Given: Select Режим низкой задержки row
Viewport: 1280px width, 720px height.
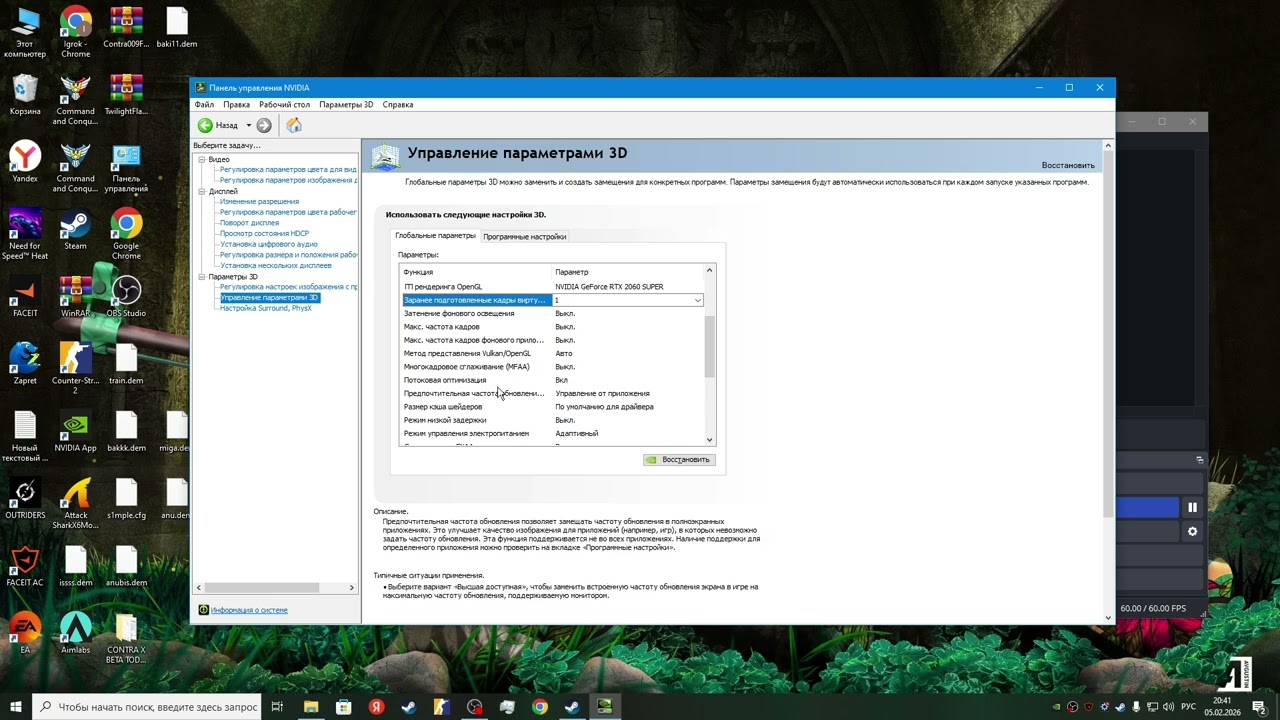Looking at the screenshot, I should tap(552, 420).
